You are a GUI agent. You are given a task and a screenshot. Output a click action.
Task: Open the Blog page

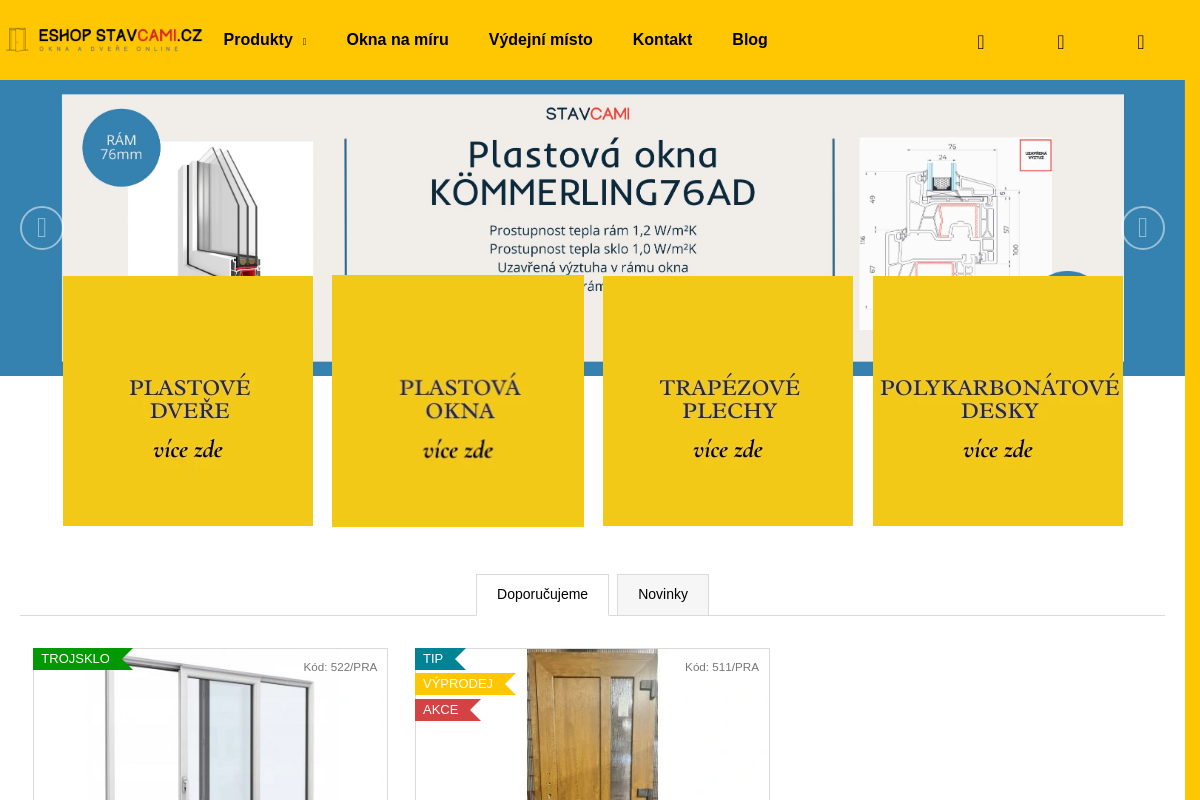750,40
